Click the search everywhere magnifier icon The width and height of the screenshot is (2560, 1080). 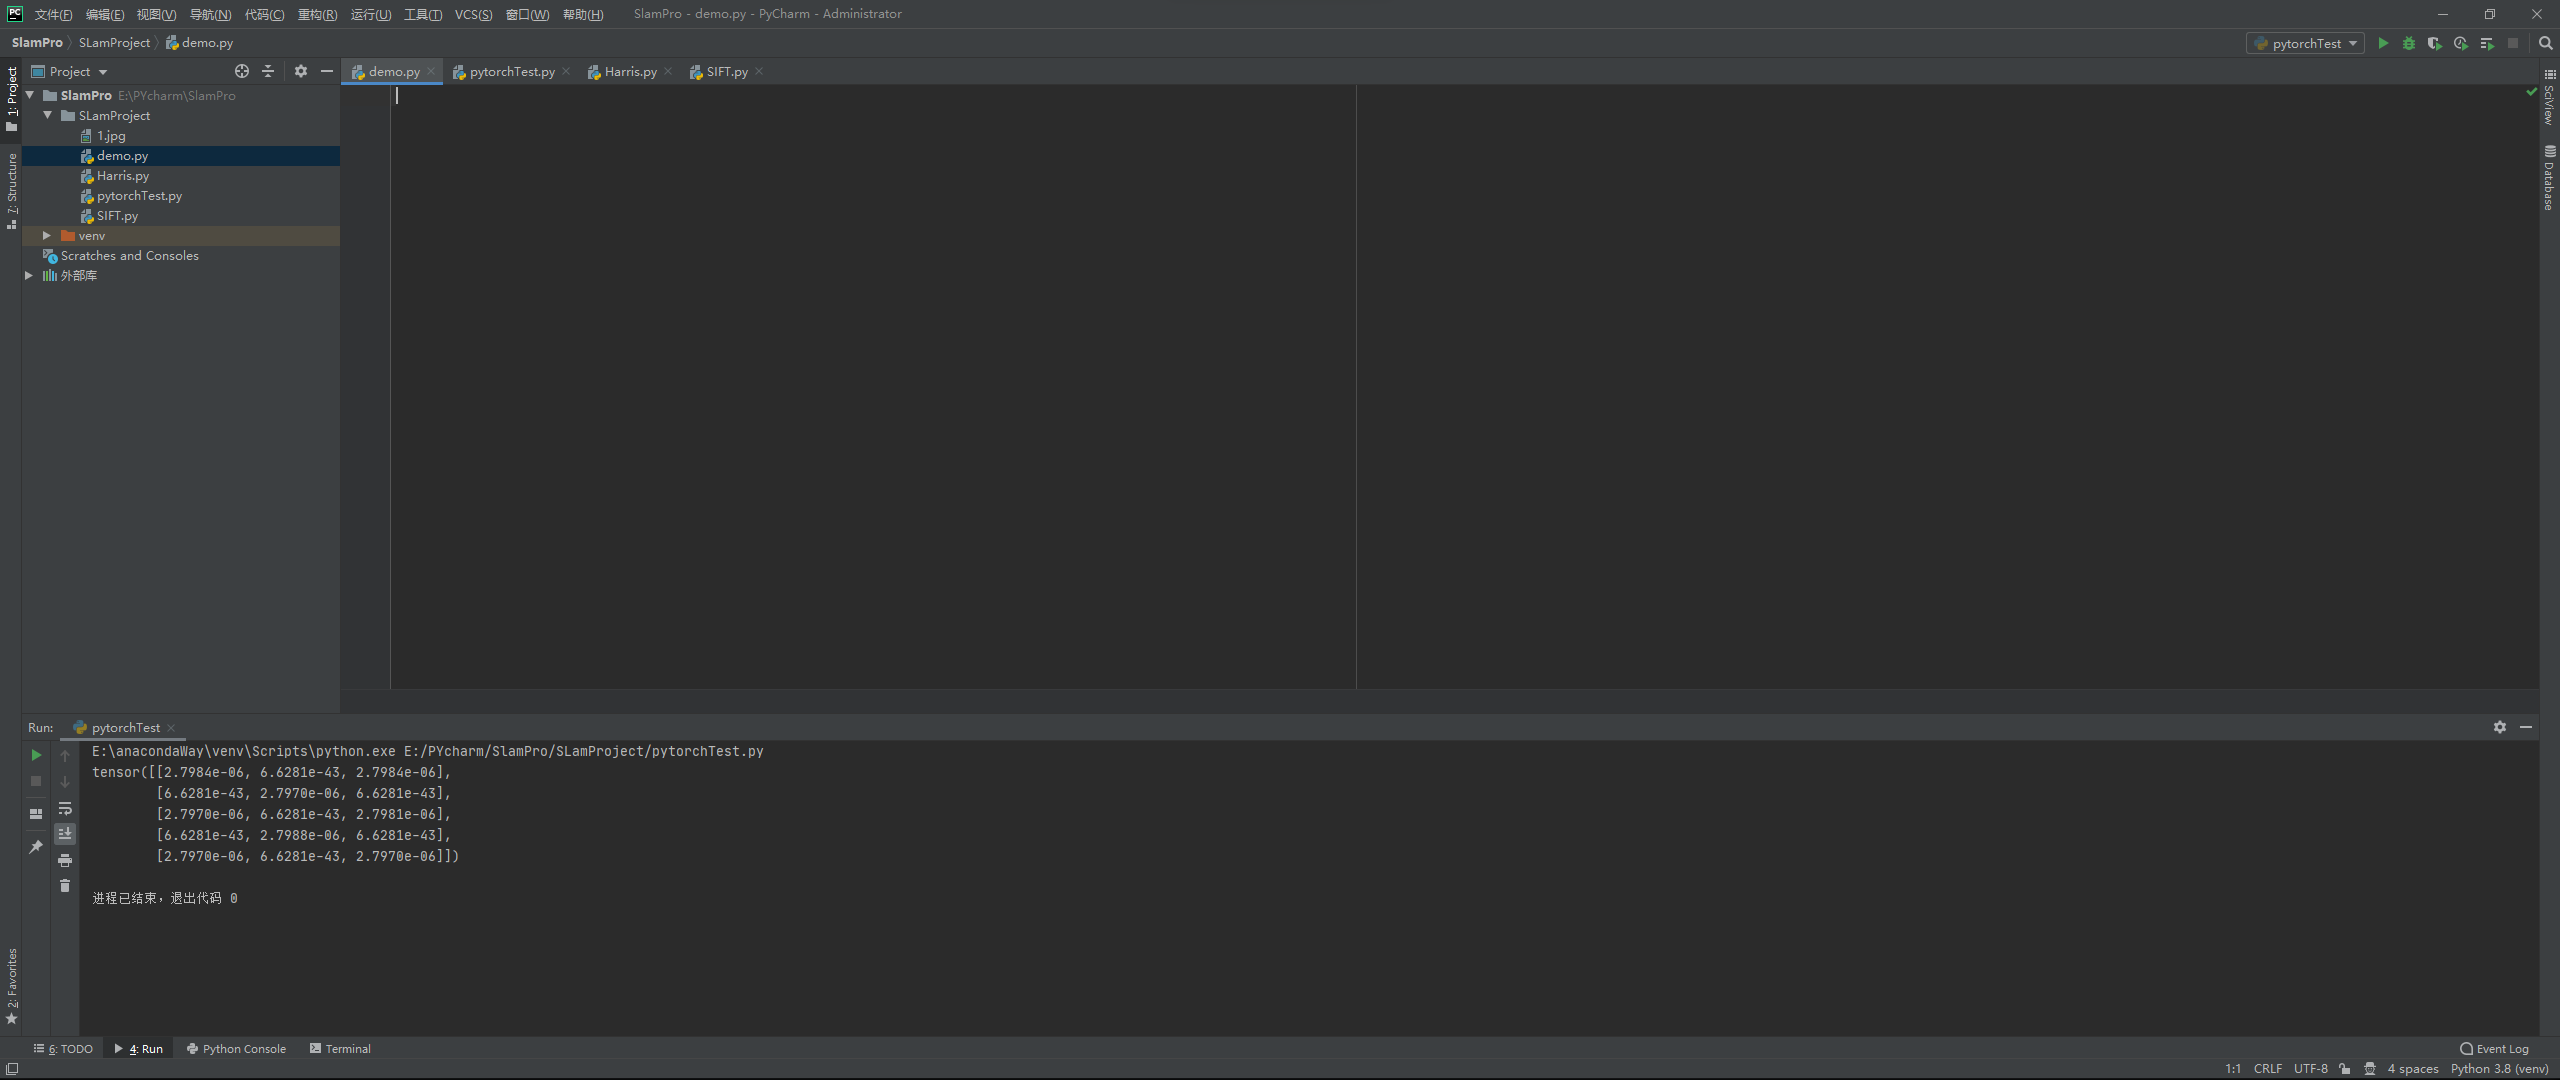2546,43
